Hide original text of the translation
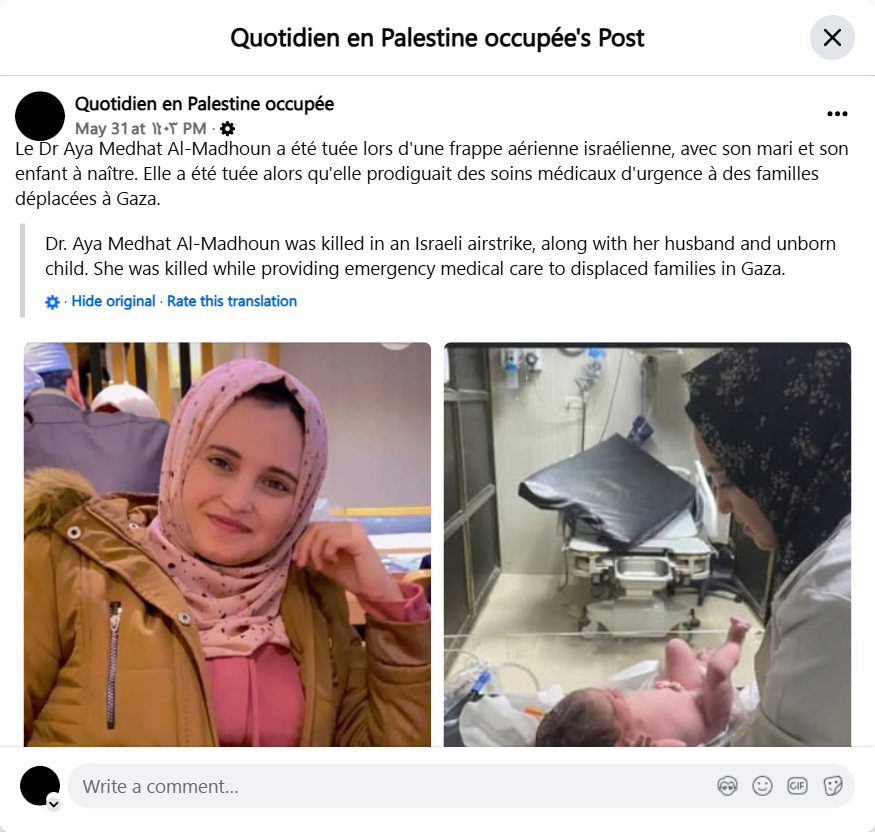875x832 pixels. pyautogui.click(x=113, y=301)
